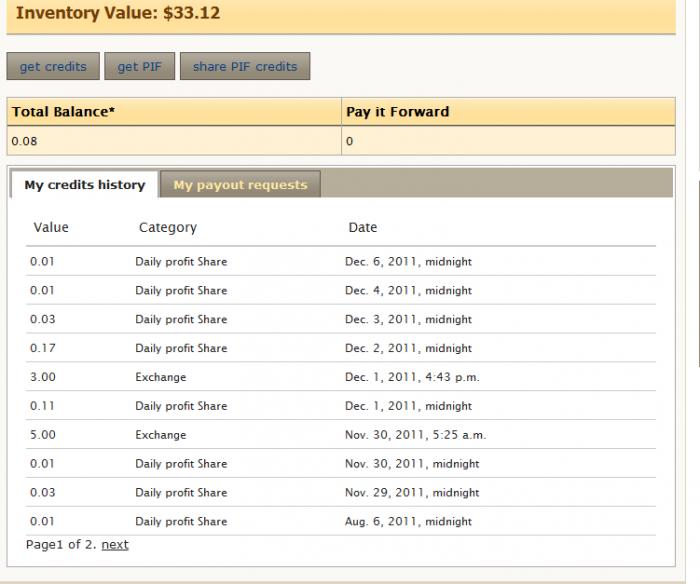The width and height of the screenshot is (700, 584).
Task: Click the Total Balance* header cell
Action: [x=174, y=112]
